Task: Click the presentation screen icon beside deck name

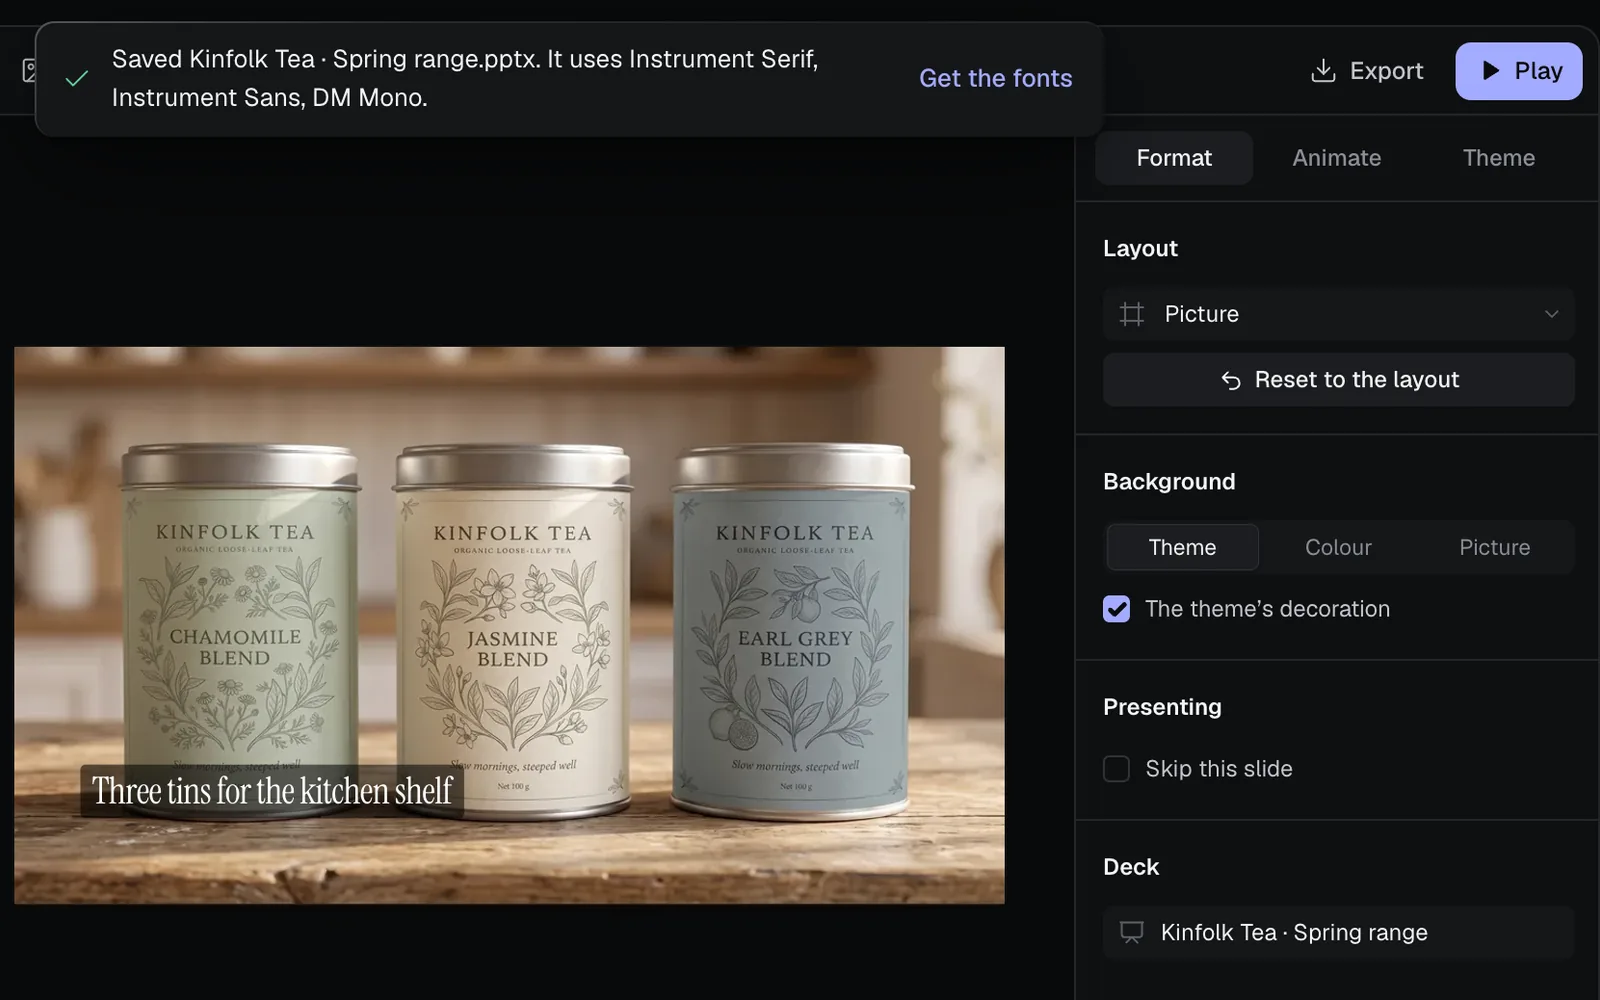Action: (1132, 932)
